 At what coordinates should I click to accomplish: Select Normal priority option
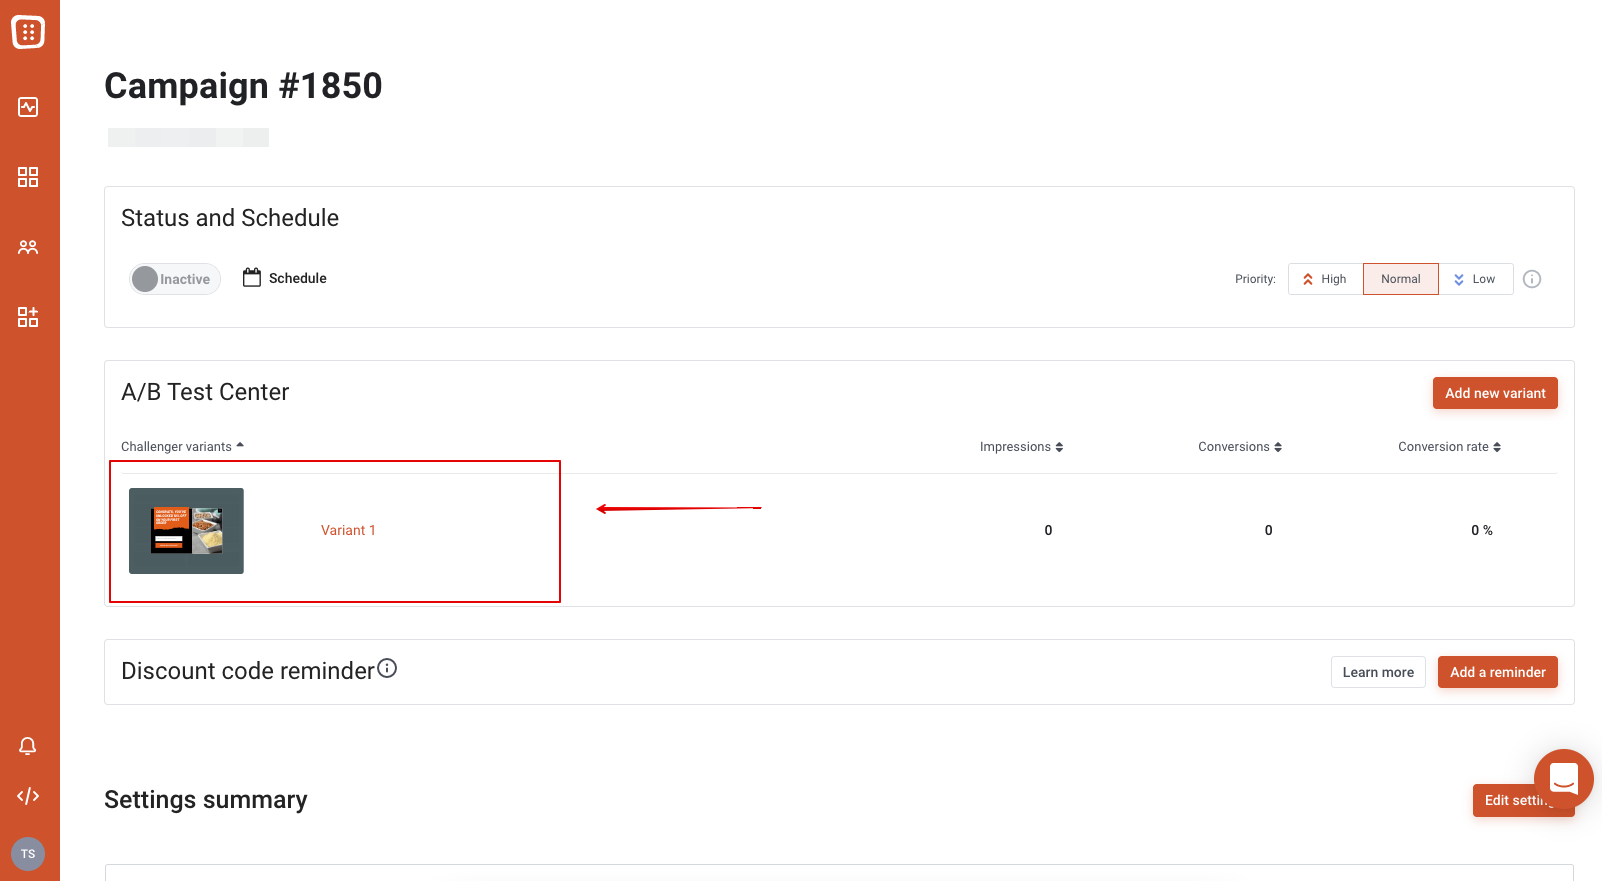[x=1401, y=279]
